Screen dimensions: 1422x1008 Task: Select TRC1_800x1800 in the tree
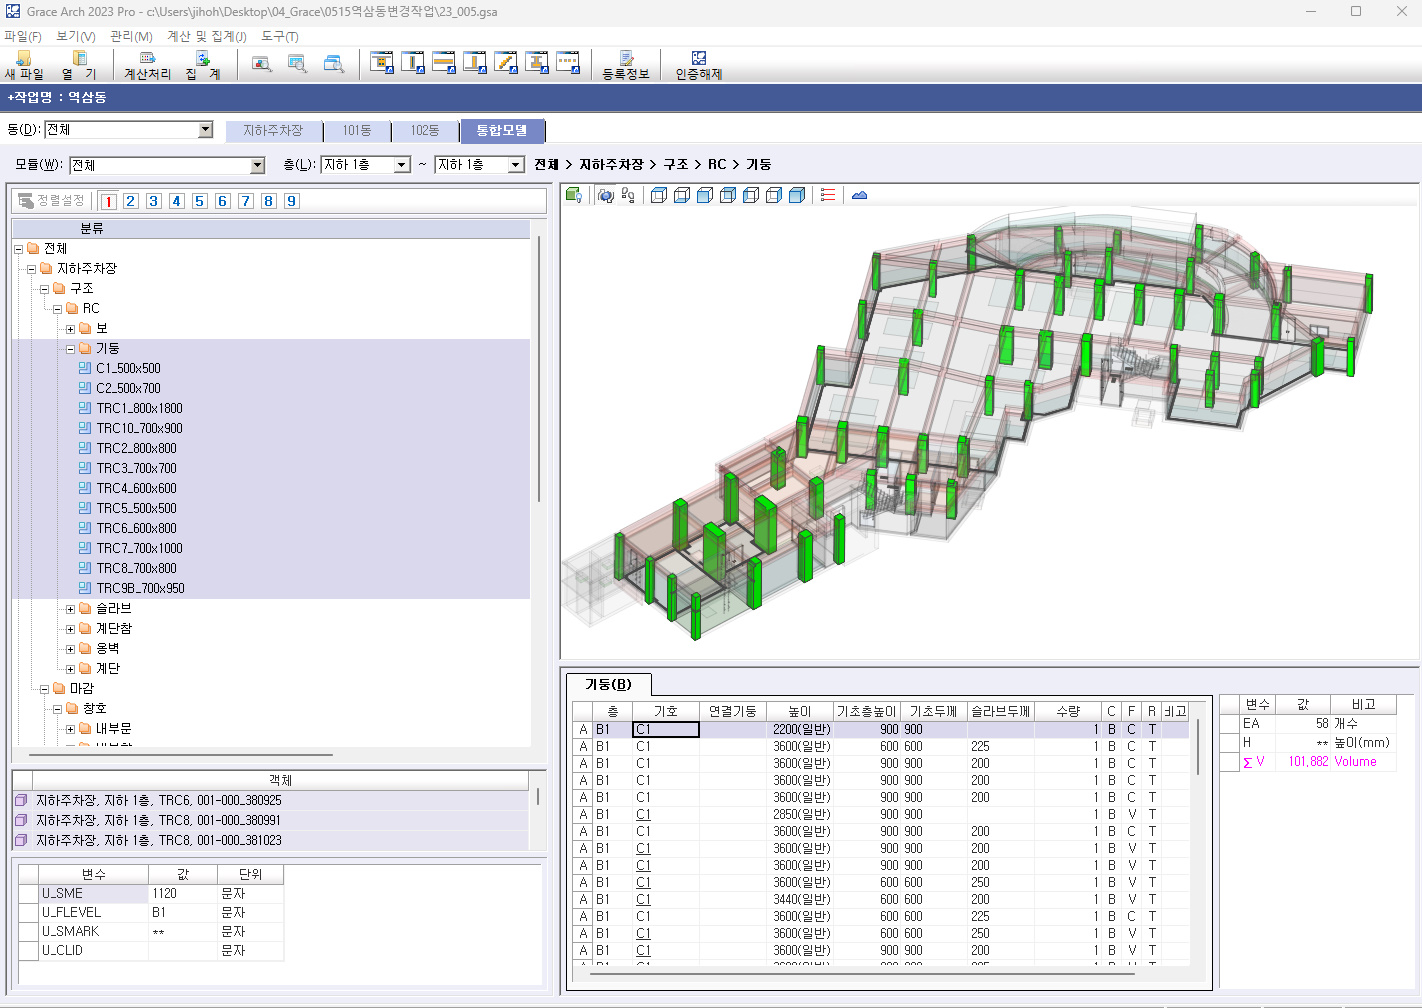pyautogui.click(x=139, y=408)
